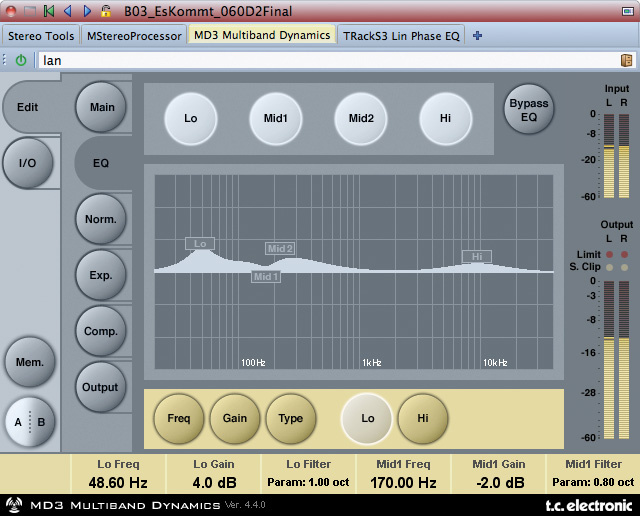The image size is (640, 516).
Task: Click the Input L level meter
Action: (609, 156)
